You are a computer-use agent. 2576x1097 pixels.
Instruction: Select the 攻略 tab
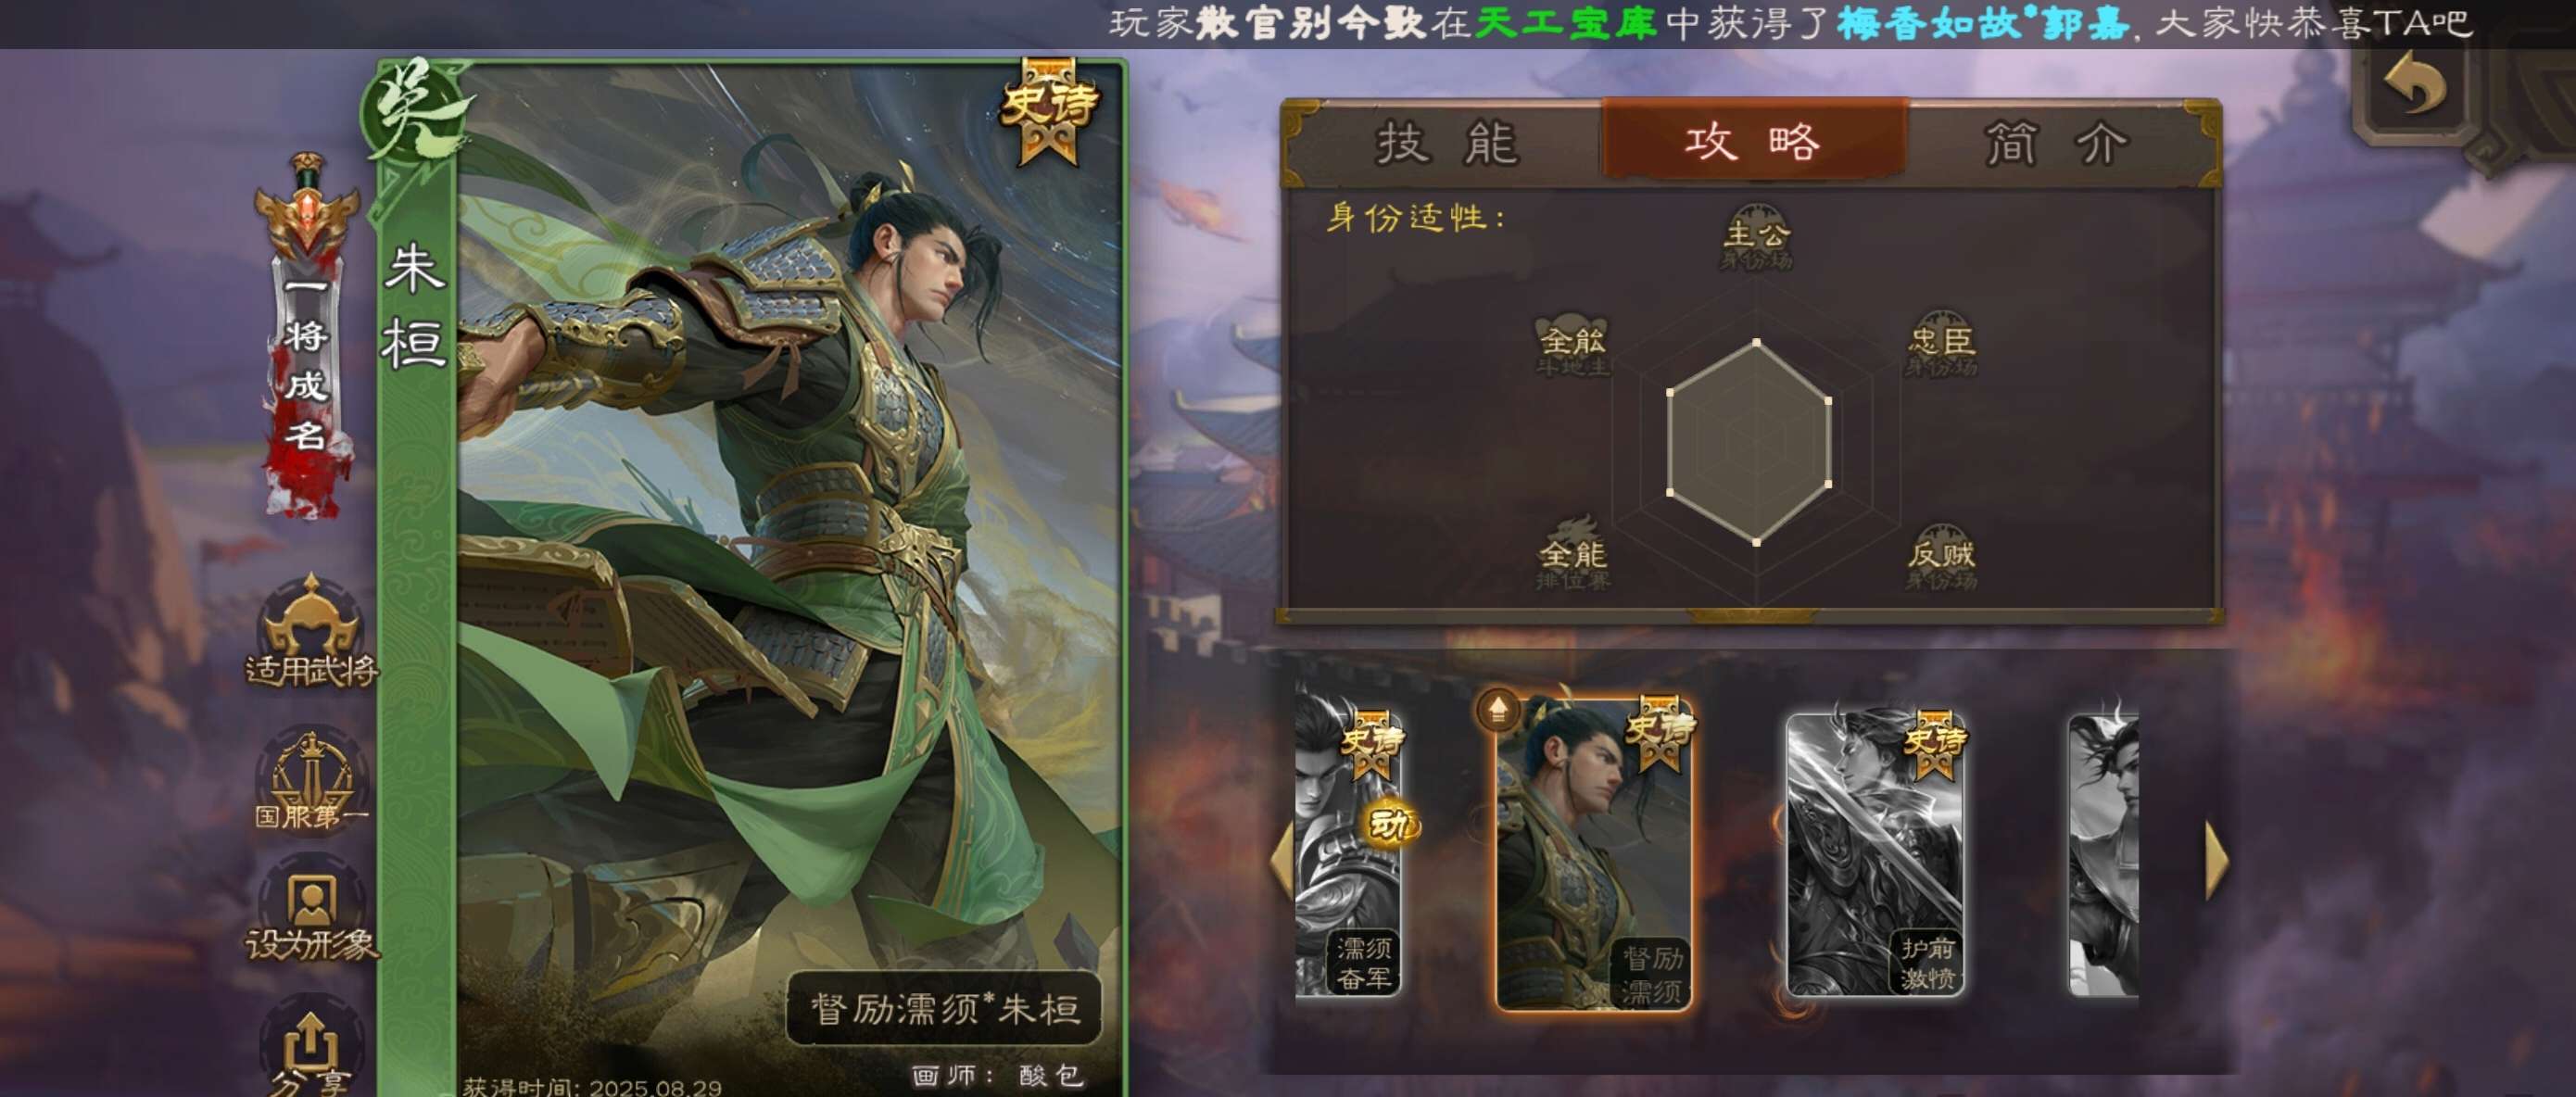point(1755,140)
